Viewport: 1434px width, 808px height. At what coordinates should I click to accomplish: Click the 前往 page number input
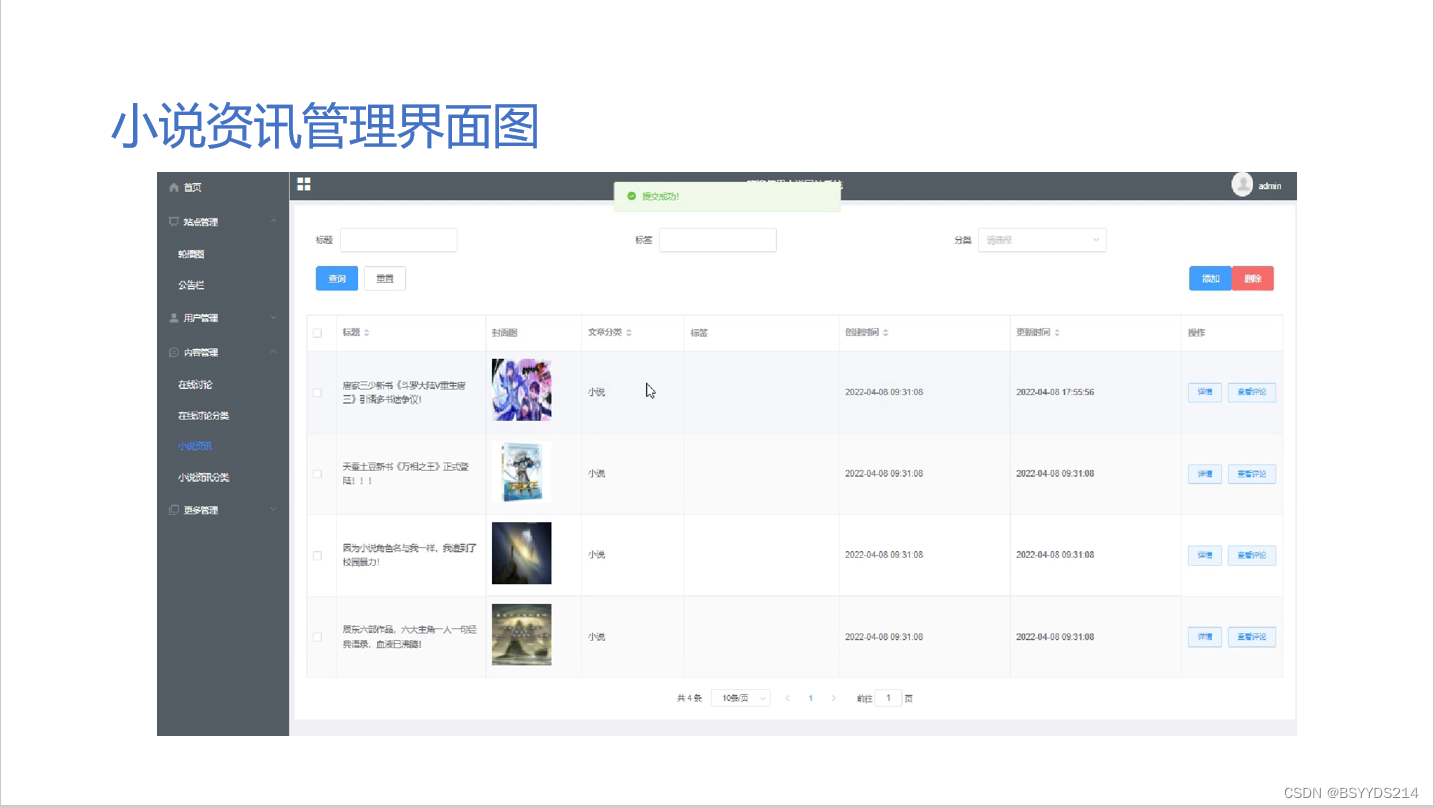click(888, 698)
